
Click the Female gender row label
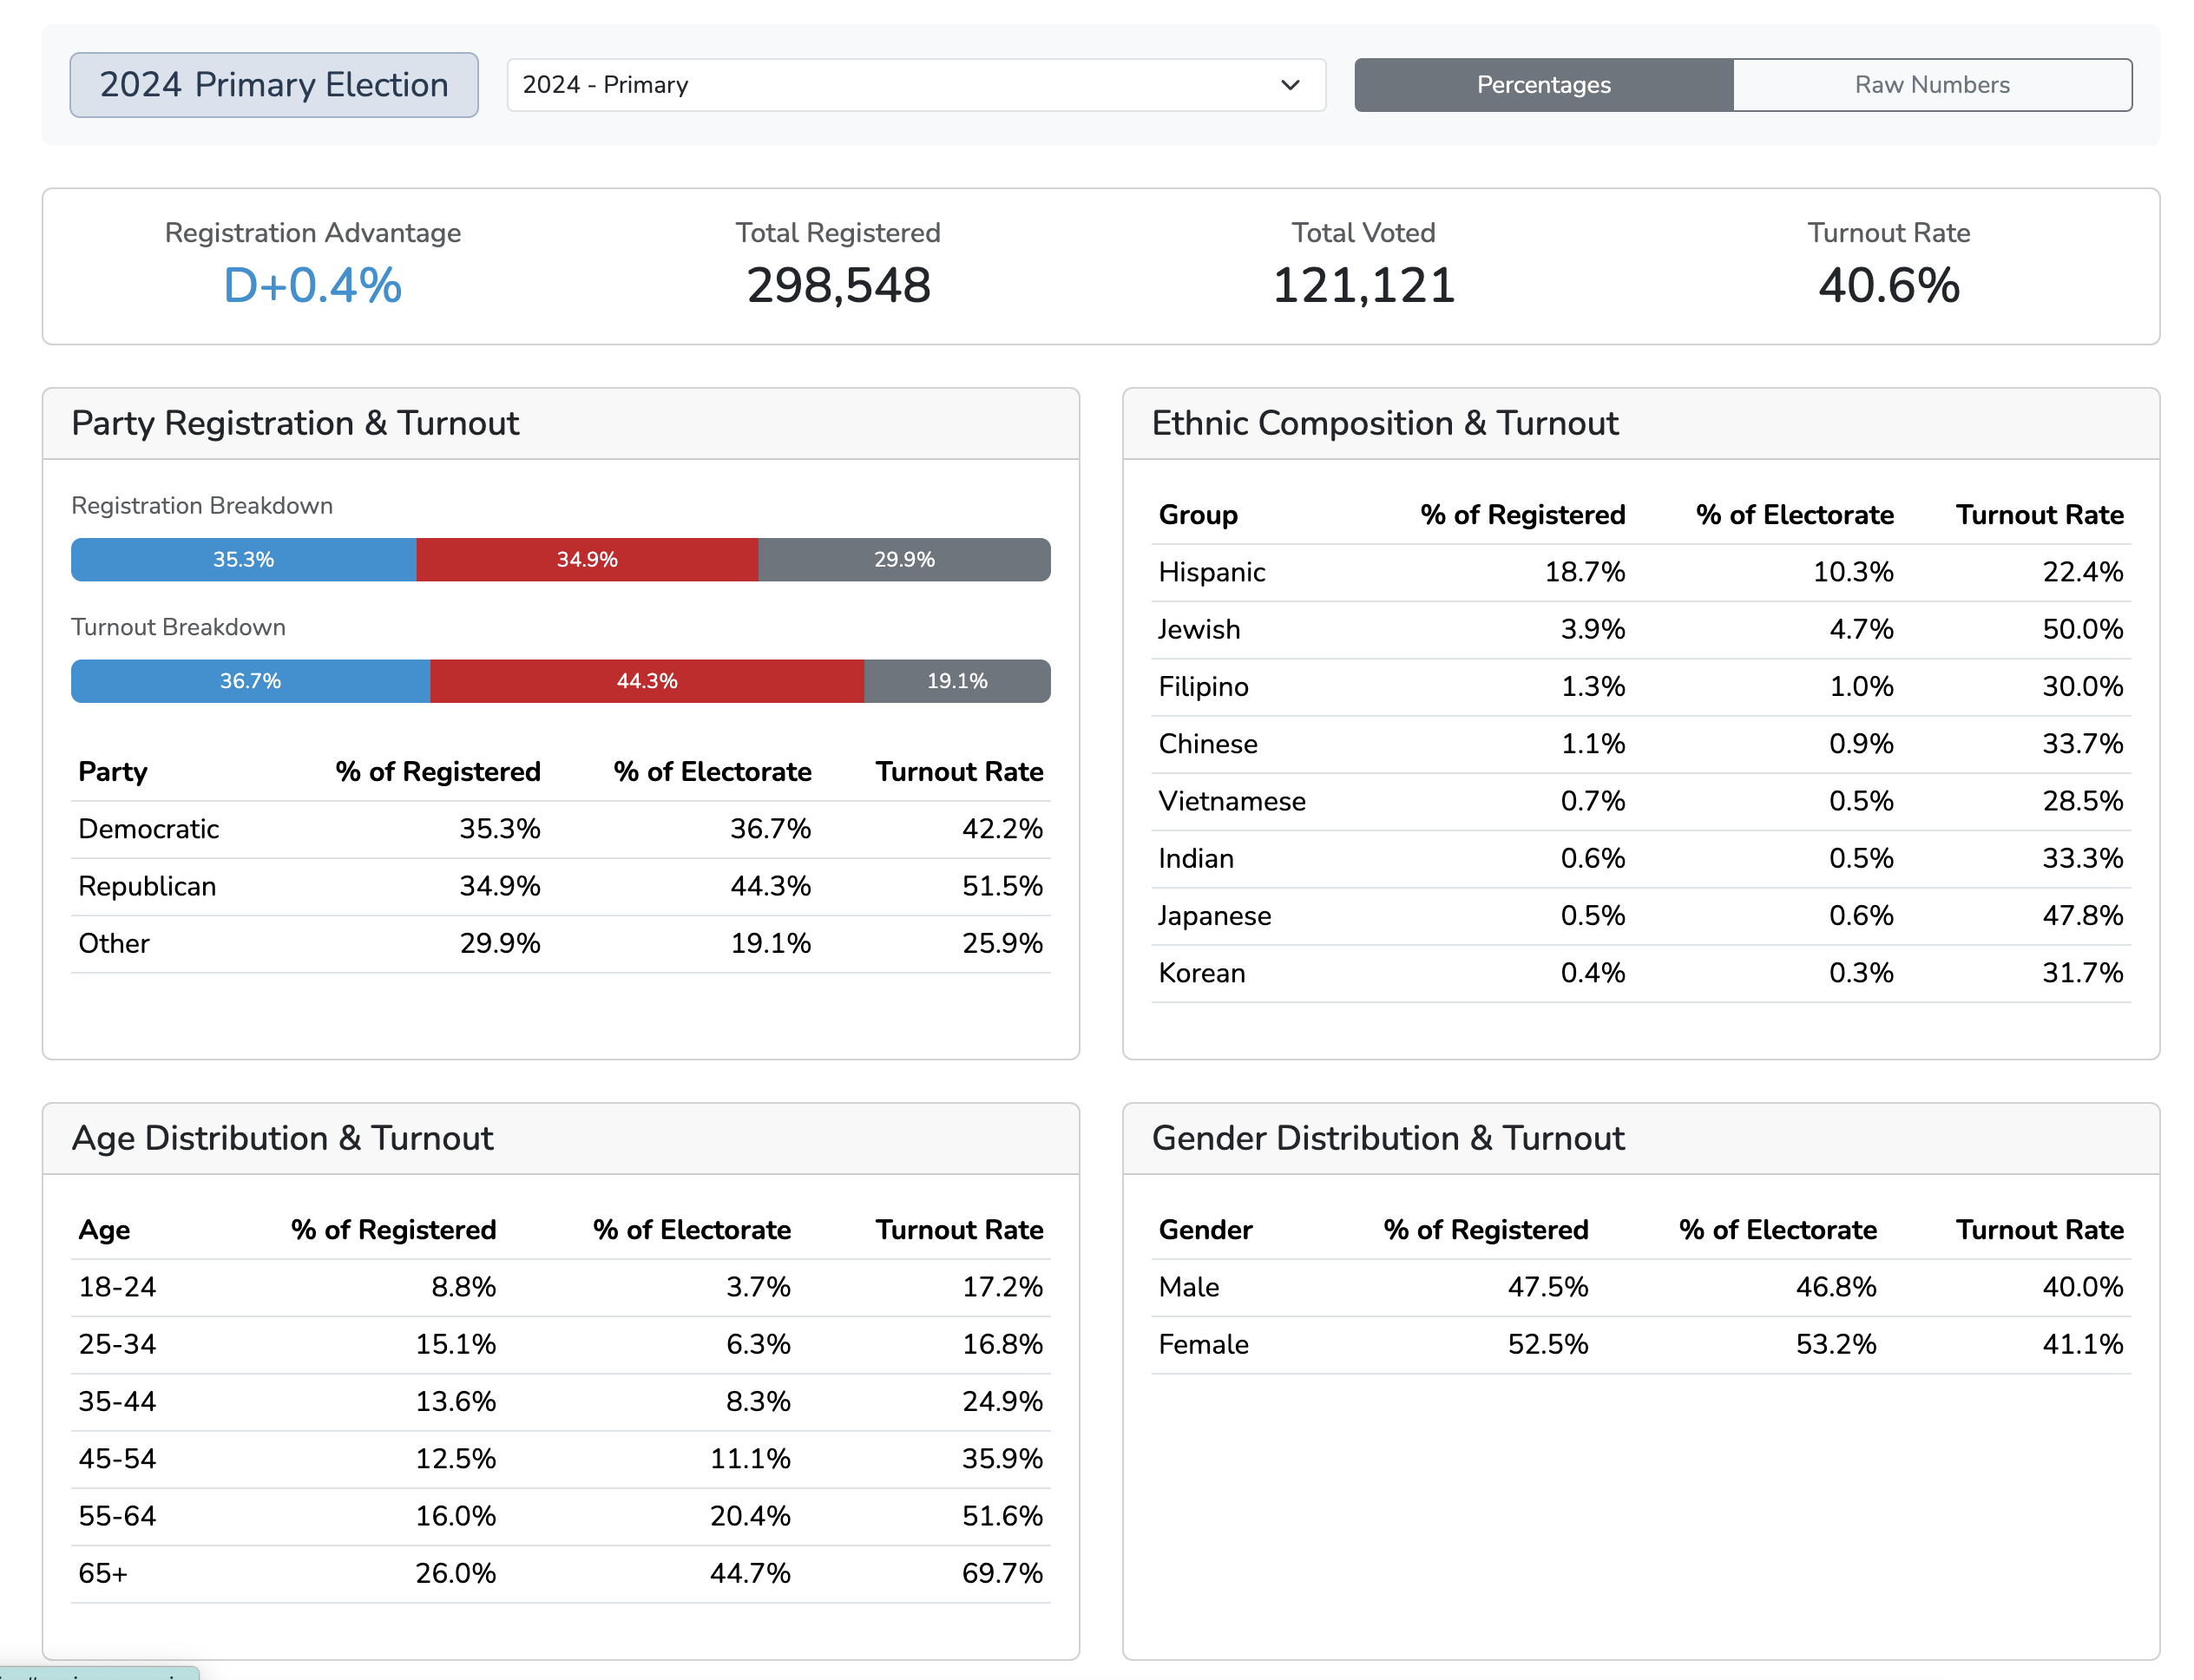1203,1344
